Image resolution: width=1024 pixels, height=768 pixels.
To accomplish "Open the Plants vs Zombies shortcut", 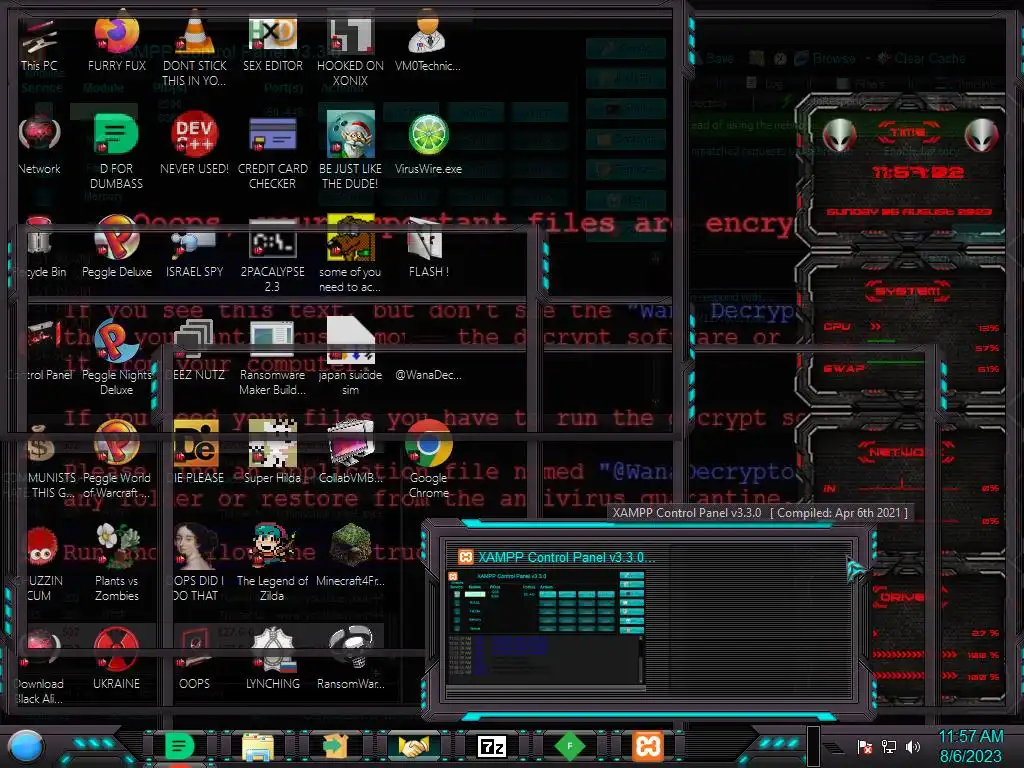I will pyautogui.click(x=117, y=563).
